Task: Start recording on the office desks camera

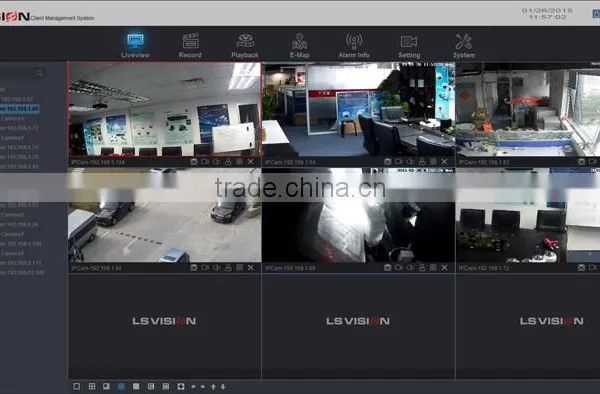Action: pyautogui.click(x=399, y=162)
